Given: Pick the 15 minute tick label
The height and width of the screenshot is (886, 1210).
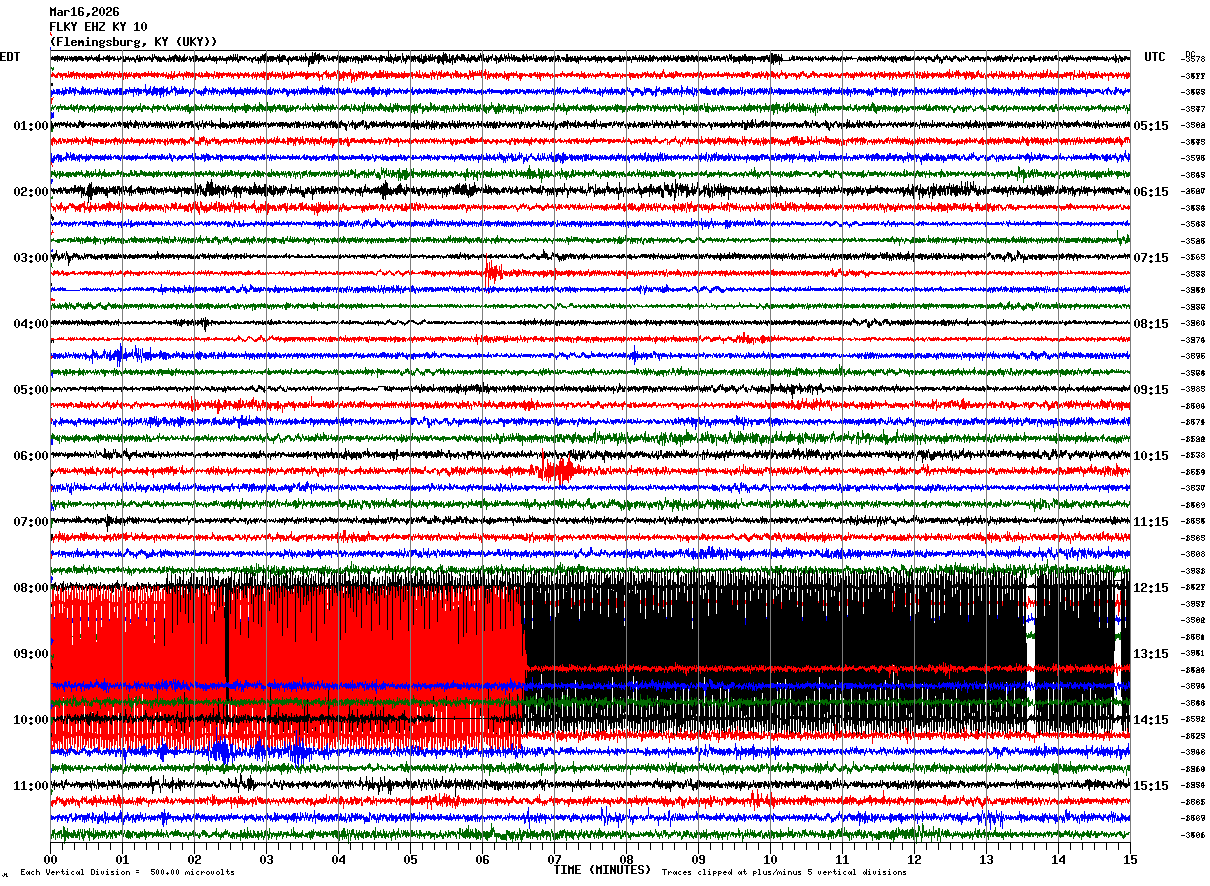Looking at the screenshot, I should [1130, 860].
